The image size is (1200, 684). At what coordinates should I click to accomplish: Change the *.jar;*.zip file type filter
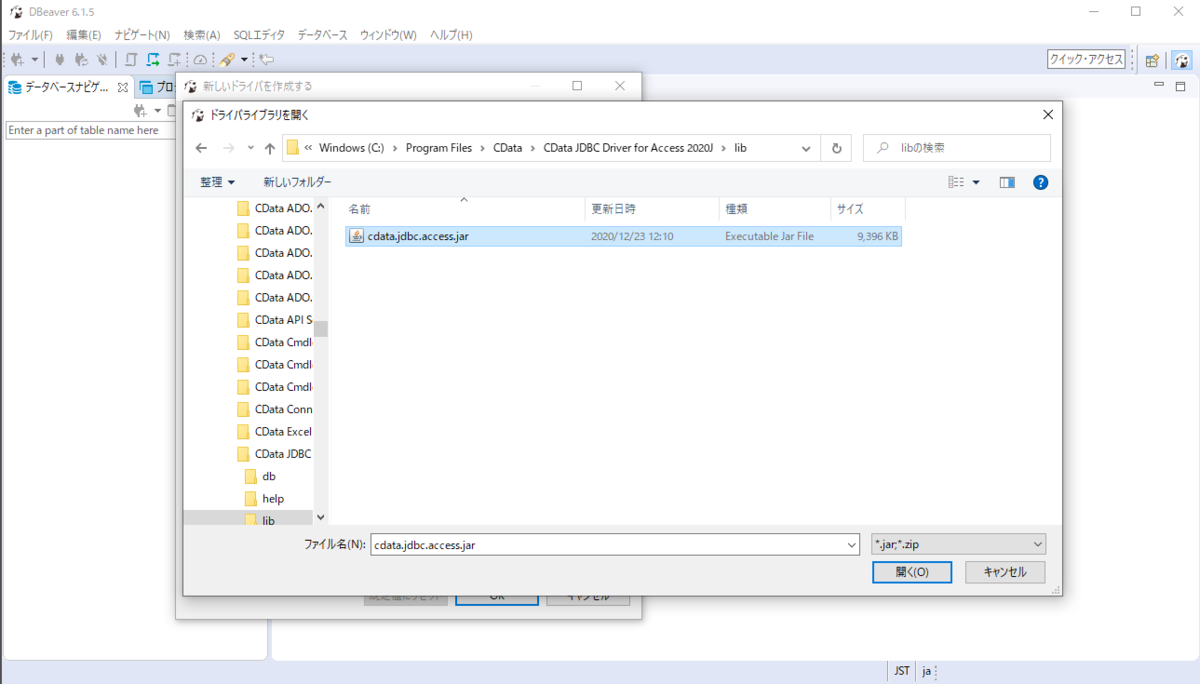[957, 543]
